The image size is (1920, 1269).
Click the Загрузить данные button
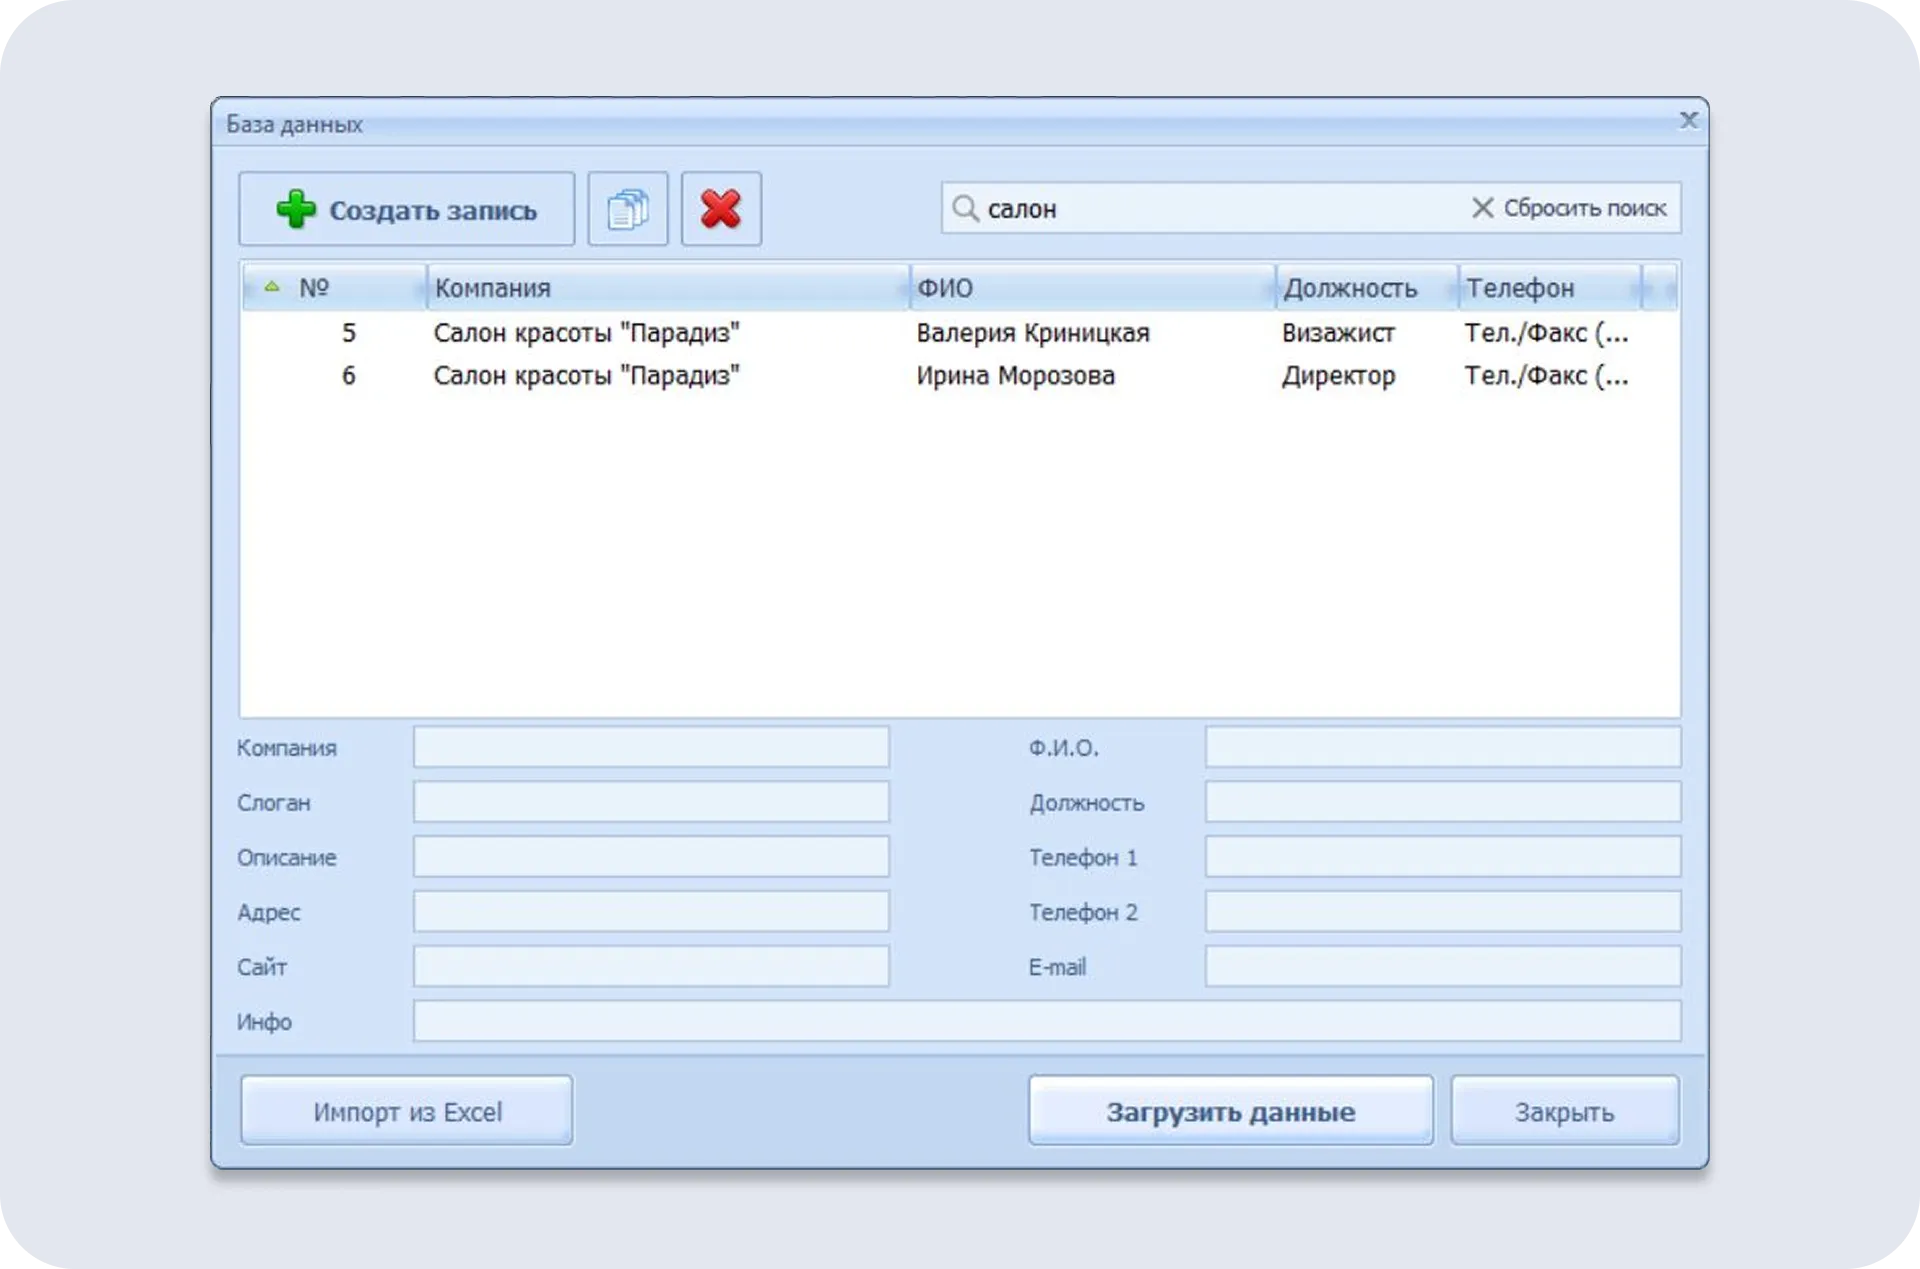1231,1111
